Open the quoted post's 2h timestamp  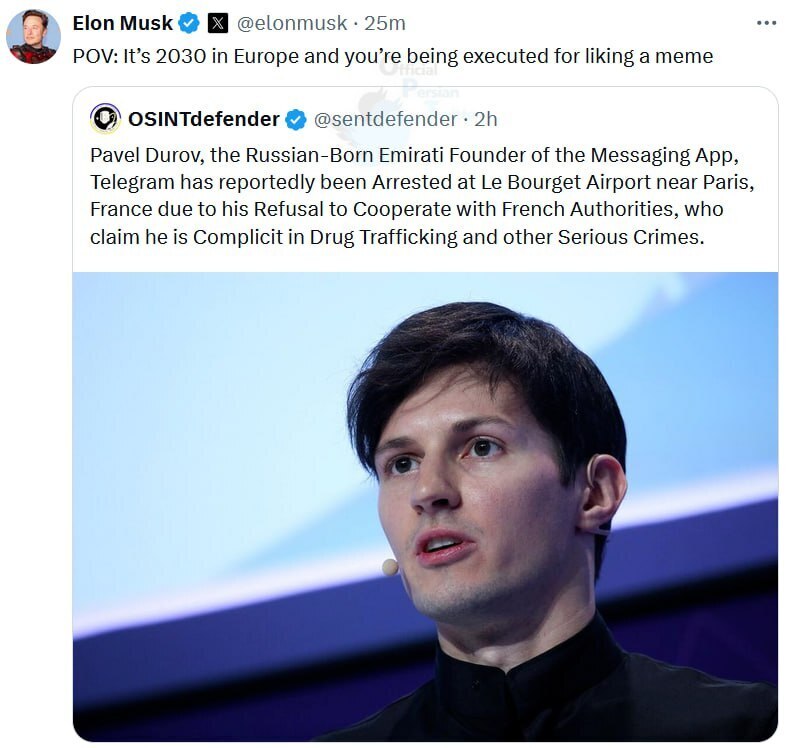point(485,120)
